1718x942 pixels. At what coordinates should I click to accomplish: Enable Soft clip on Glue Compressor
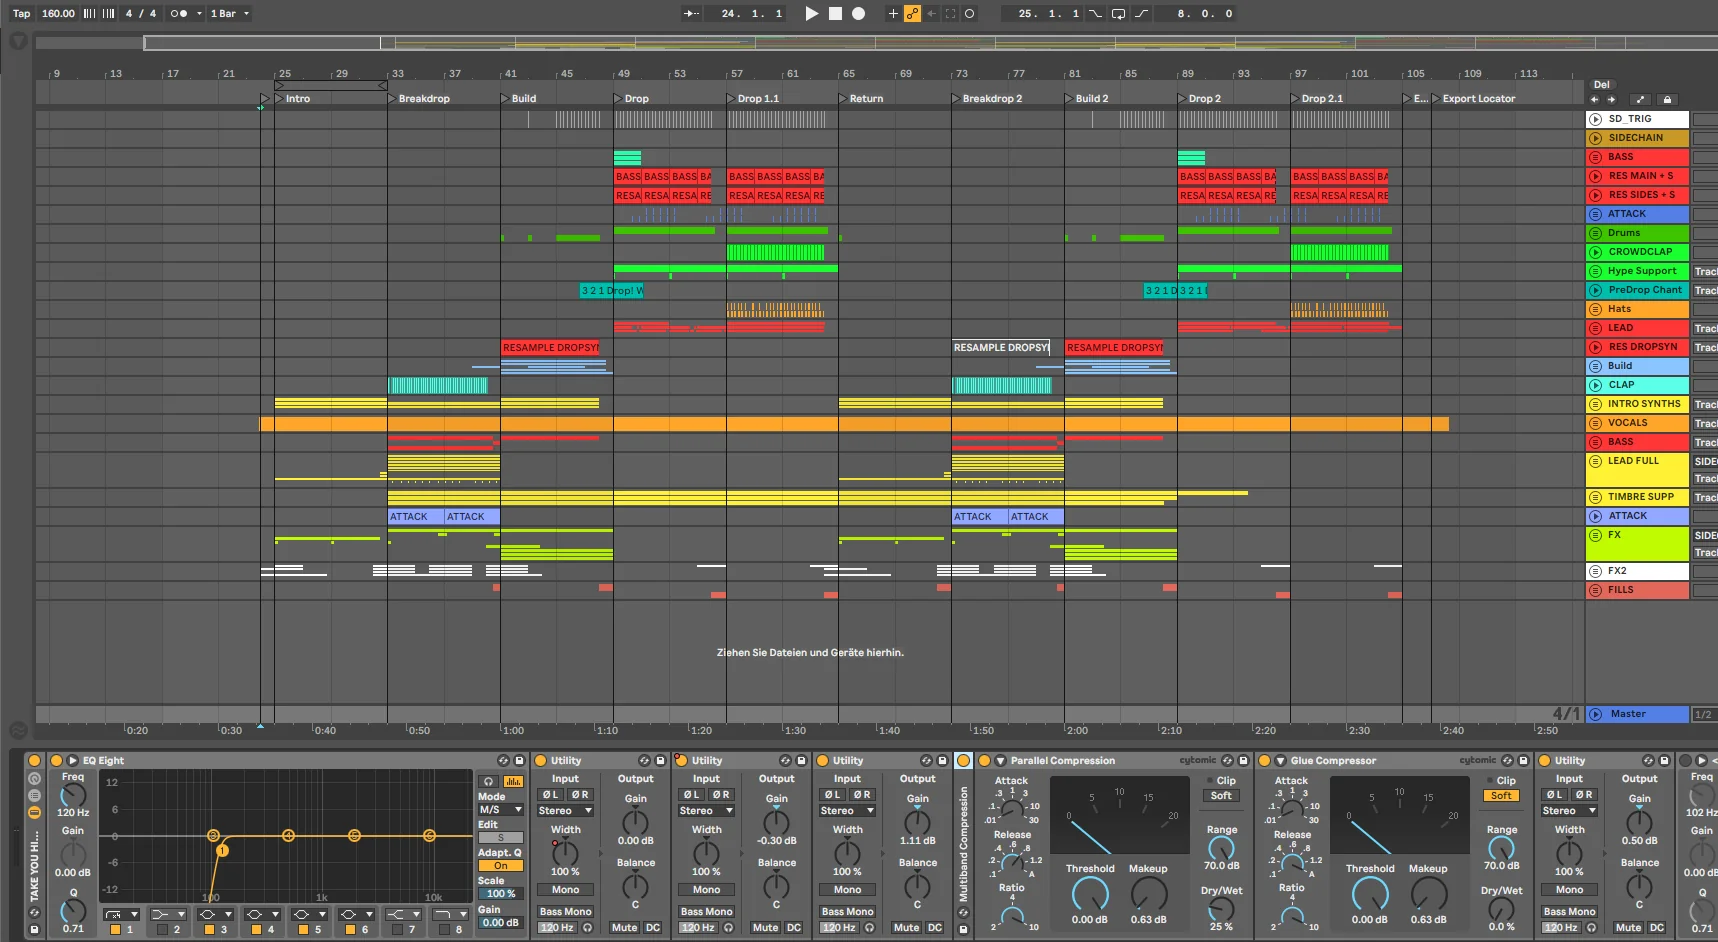(1501, 796)
